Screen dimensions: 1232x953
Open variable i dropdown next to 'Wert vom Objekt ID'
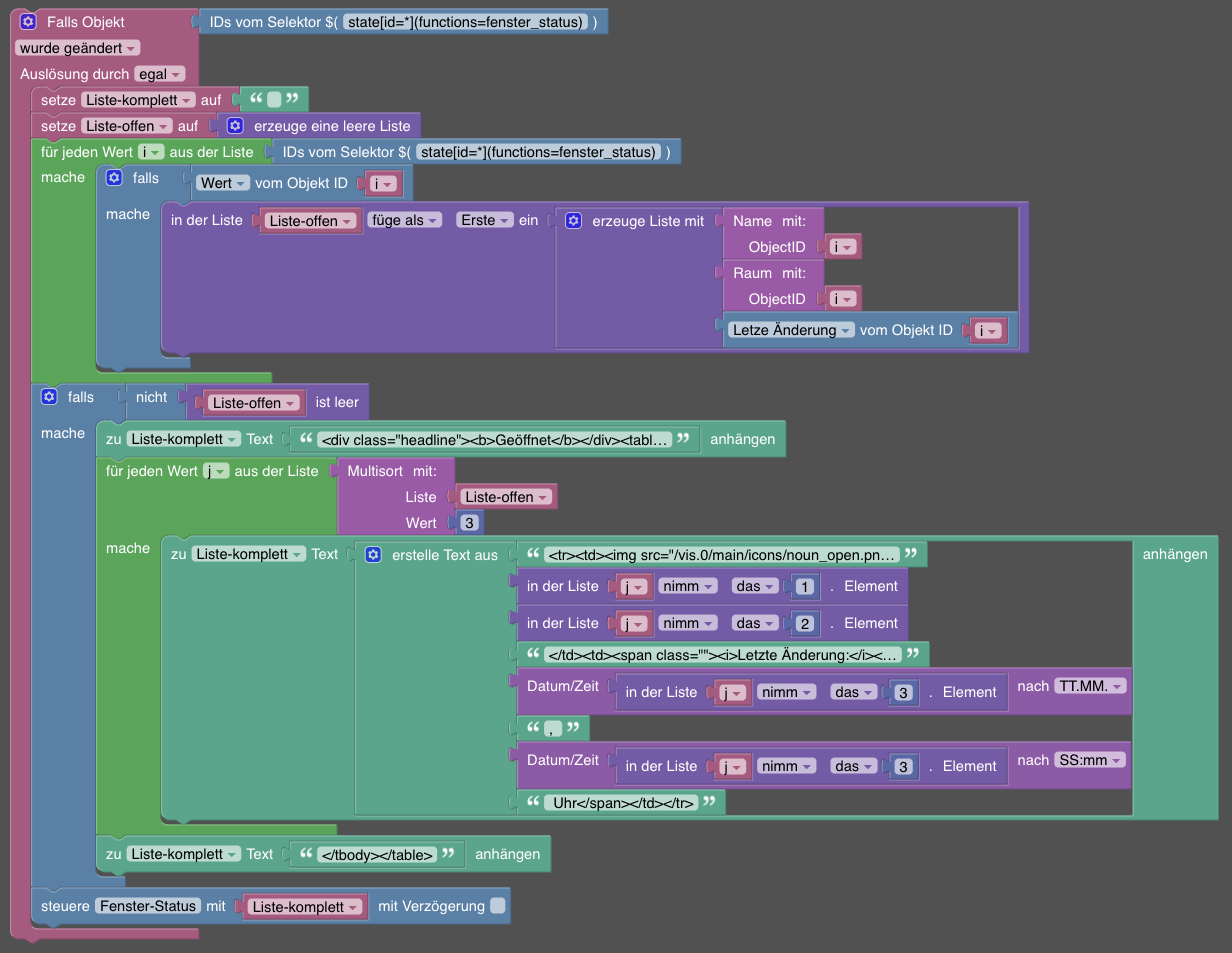[x=384, y=183]
